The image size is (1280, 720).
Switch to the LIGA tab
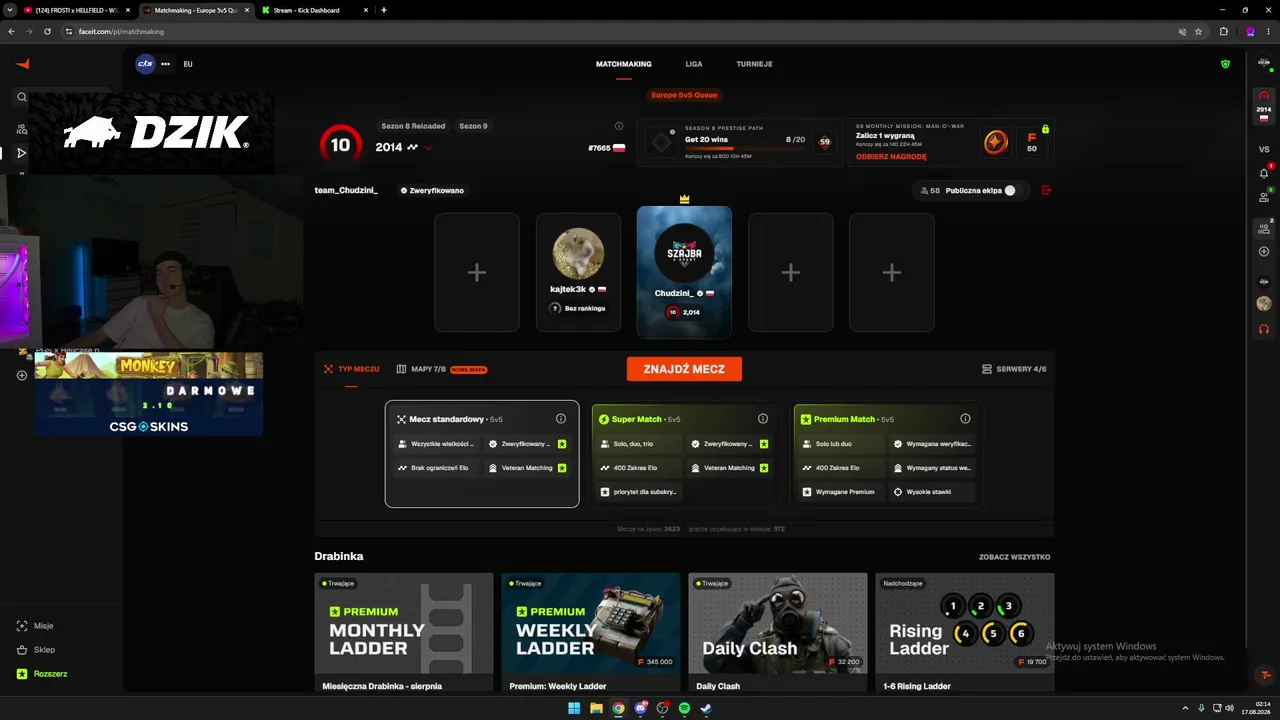click(694, 64)
